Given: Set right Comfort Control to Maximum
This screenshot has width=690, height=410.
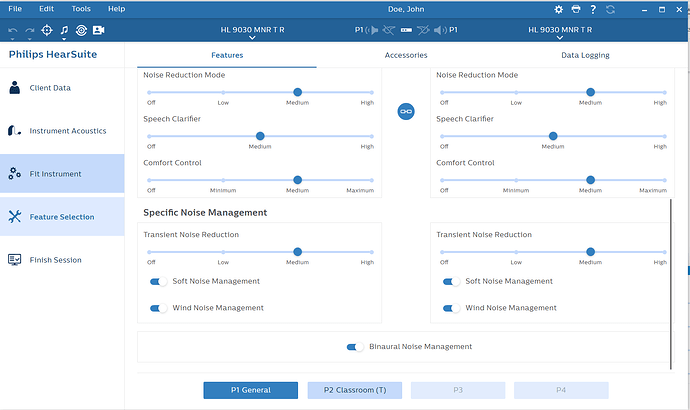Looking at the screenshot, I should click(664, 180).
